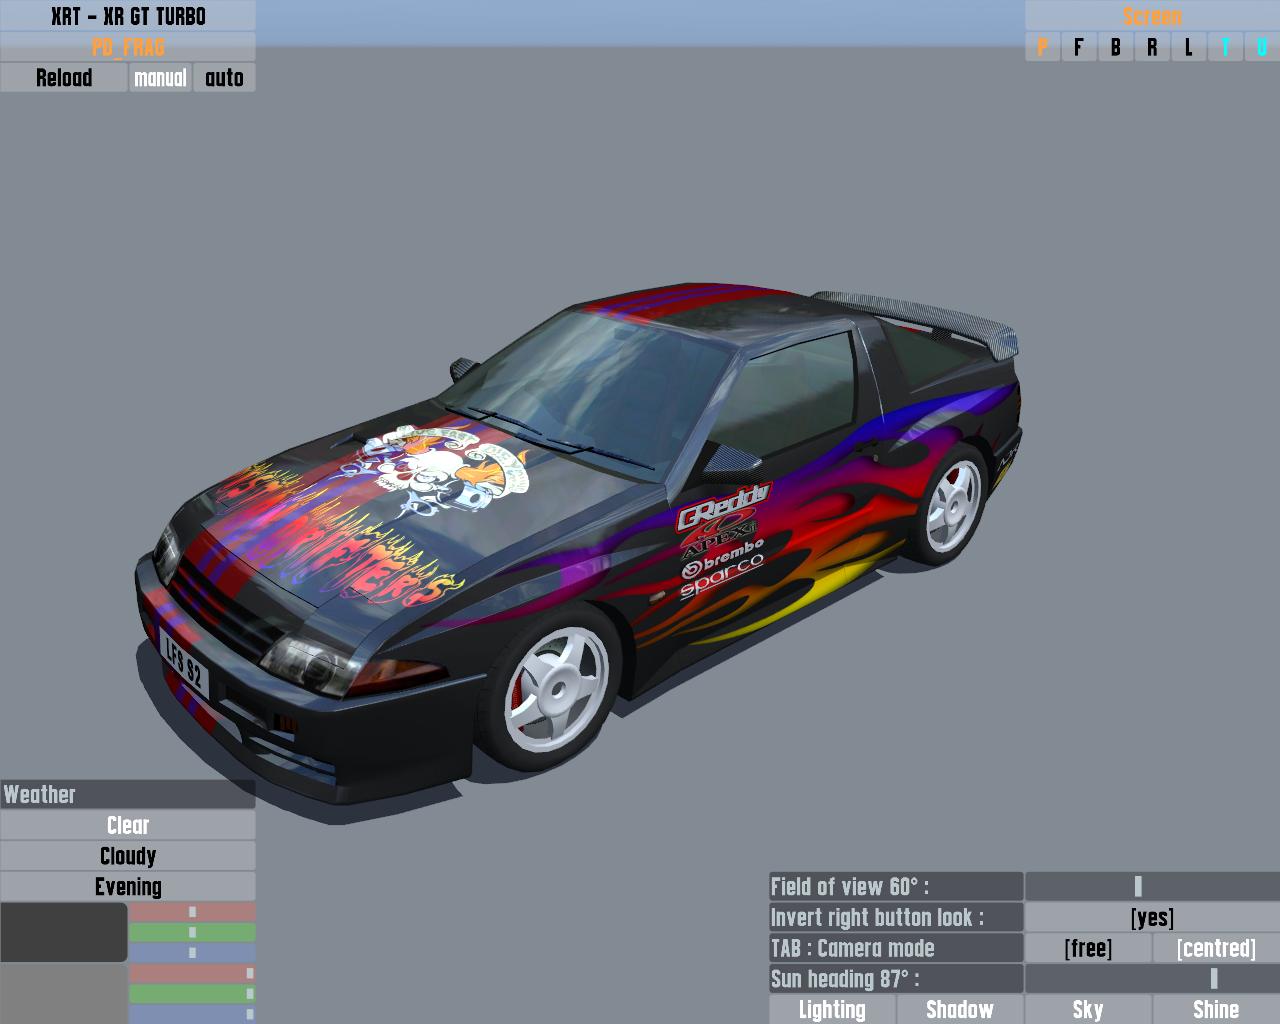1280x1024 pixels.
Task: Enable auto reload mode
Action: 224,78
